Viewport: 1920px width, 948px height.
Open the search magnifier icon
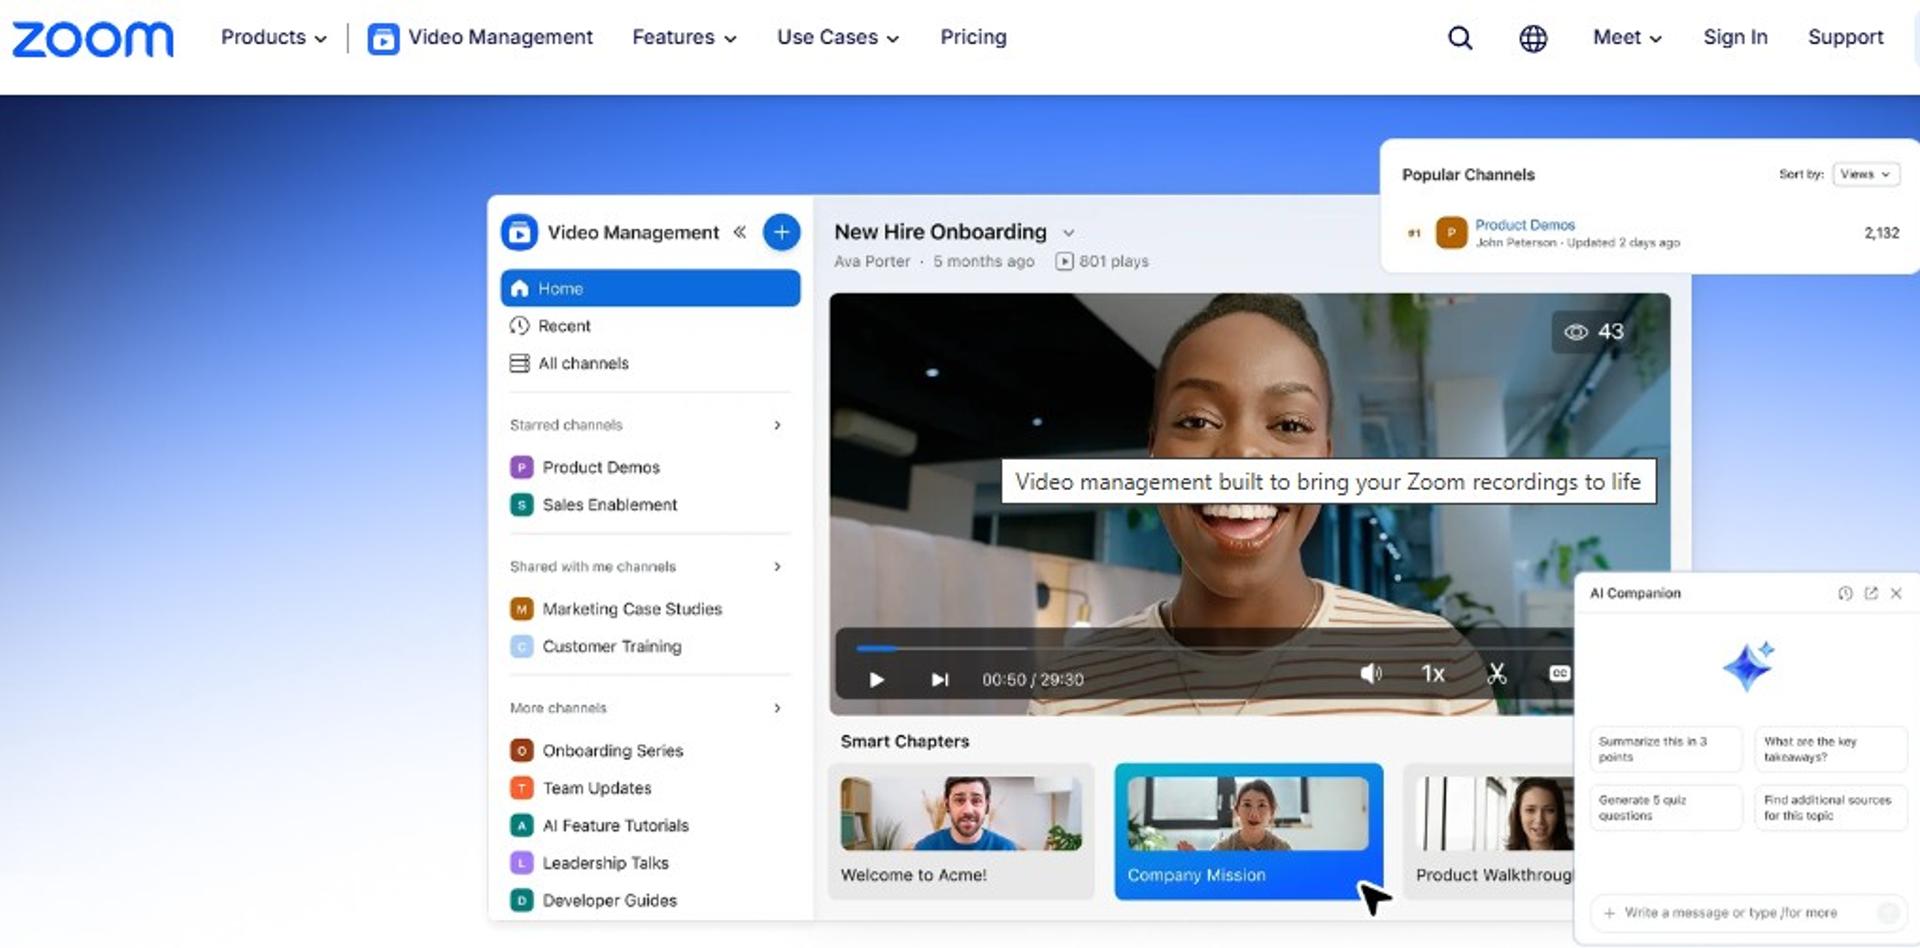(x=1460, y=38)
